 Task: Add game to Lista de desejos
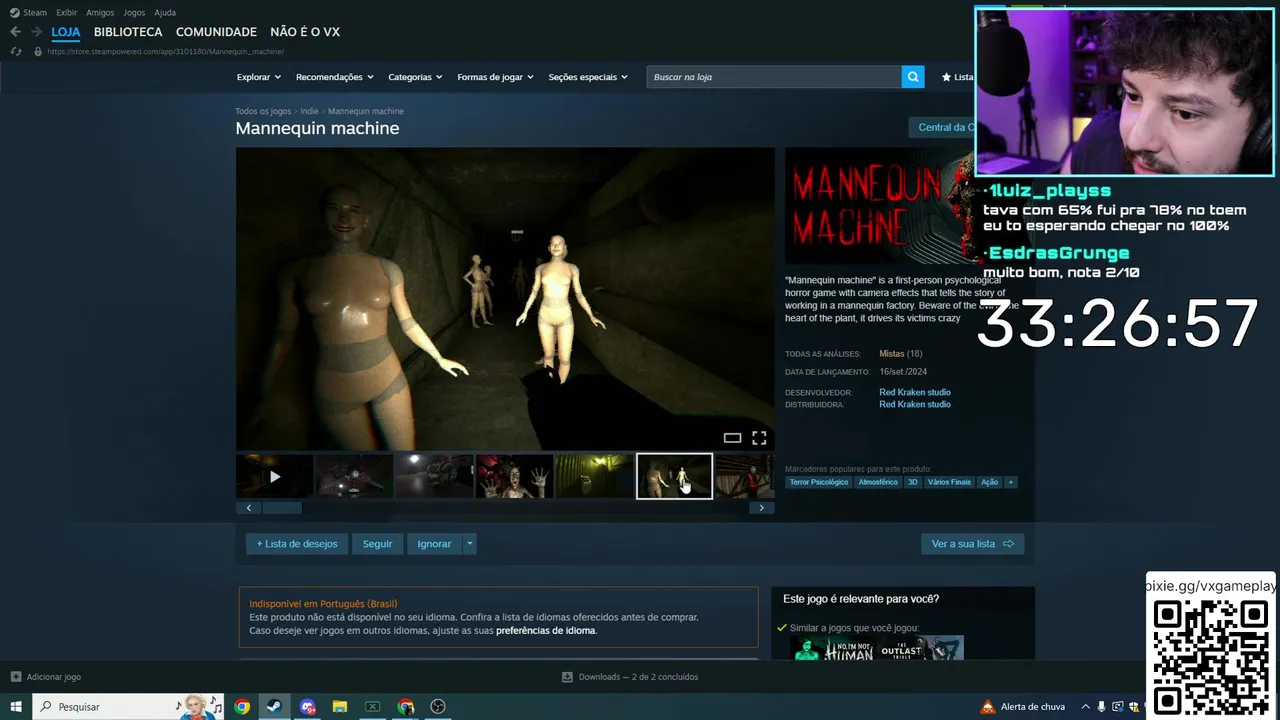[x=297, y=544]
